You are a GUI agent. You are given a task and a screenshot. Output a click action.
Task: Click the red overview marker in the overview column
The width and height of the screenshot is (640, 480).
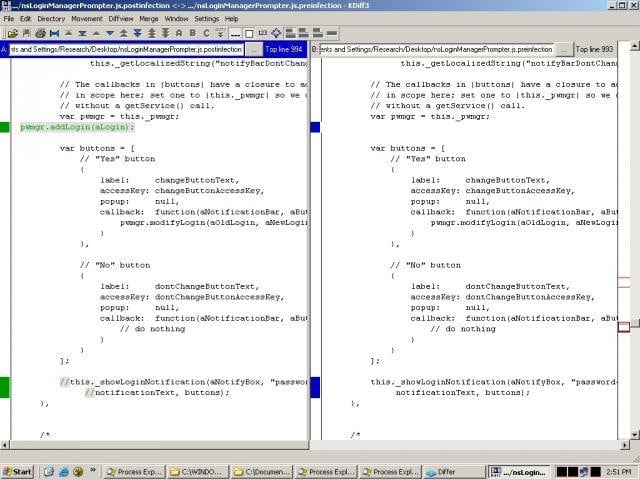point(624,327)
